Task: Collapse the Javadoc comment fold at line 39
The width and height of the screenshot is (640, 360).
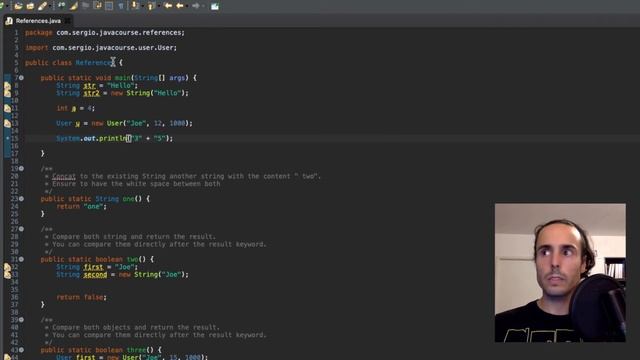Action: click(x=21, y=320)
